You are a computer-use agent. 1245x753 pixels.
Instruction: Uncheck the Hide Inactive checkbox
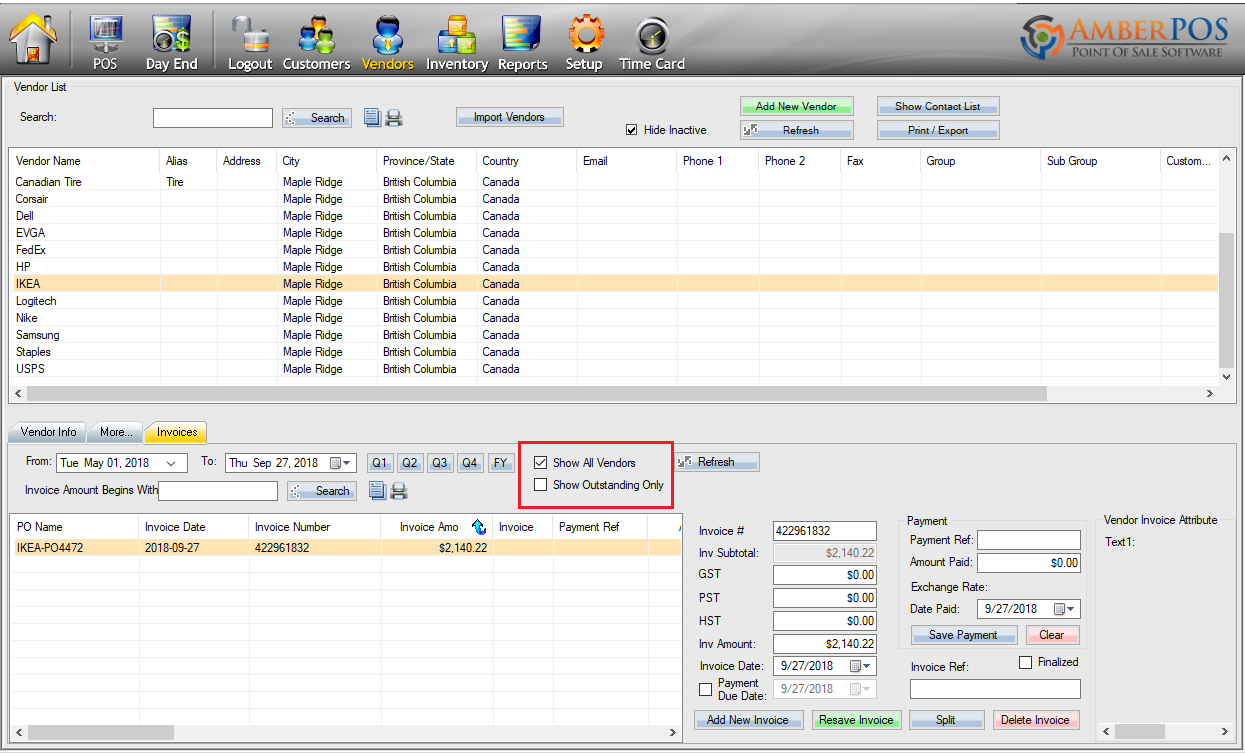coord(631,130)
